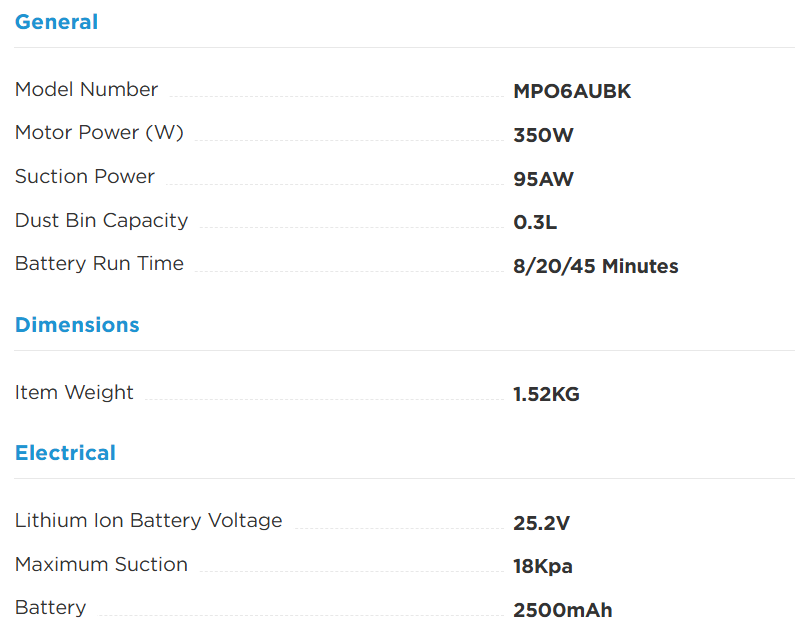Select the Dust Bin Capacity label
Screen dimensions: 795x631
click(x=101, y=220)
